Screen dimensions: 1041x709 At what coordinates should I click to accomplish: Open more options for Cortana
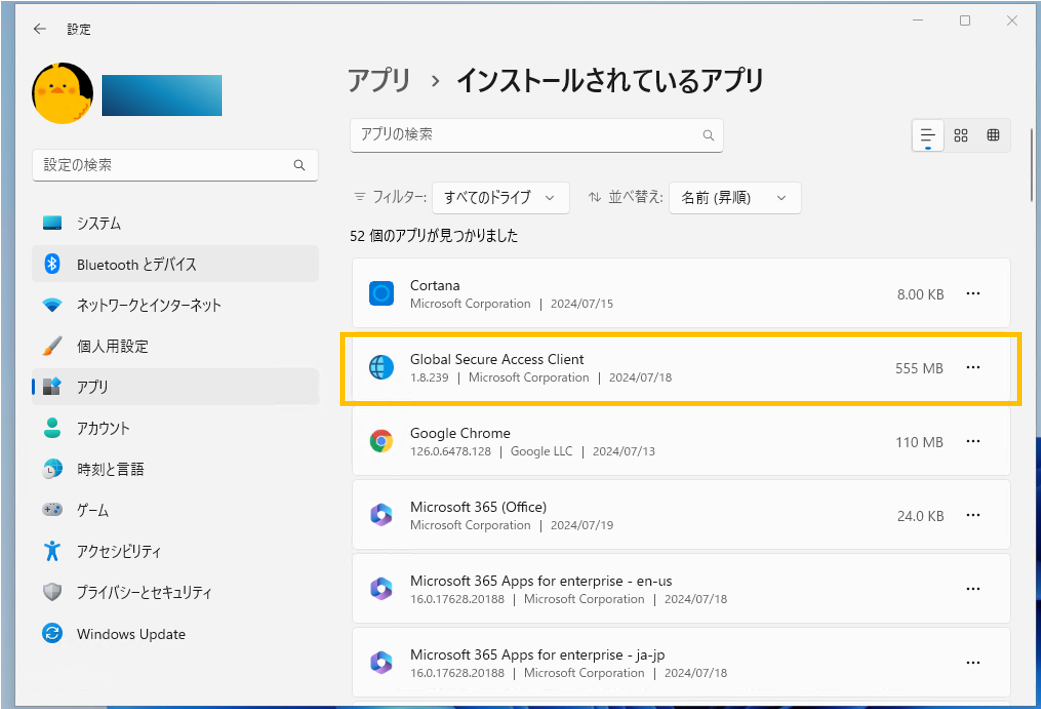coord(973,293)
